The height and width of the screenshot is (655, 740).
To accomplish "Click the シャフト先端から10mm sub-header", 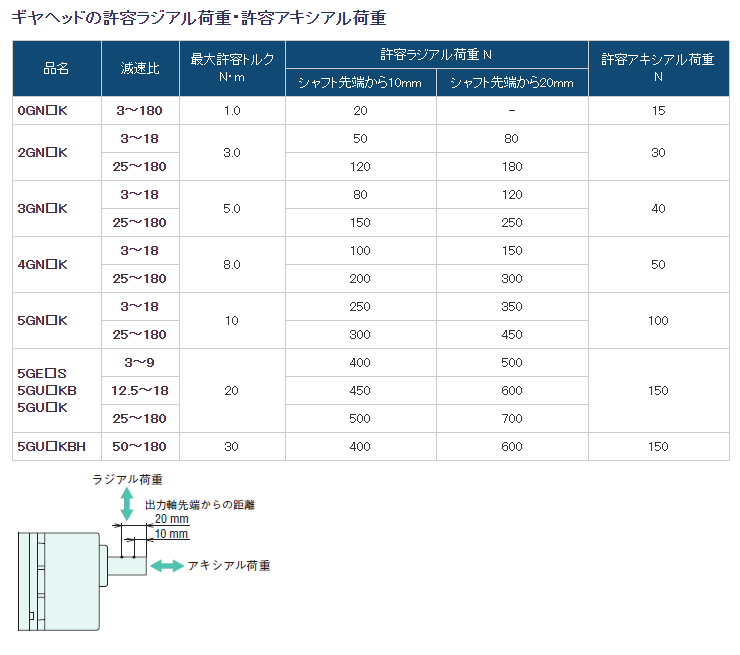I will [x=360, y=83].
